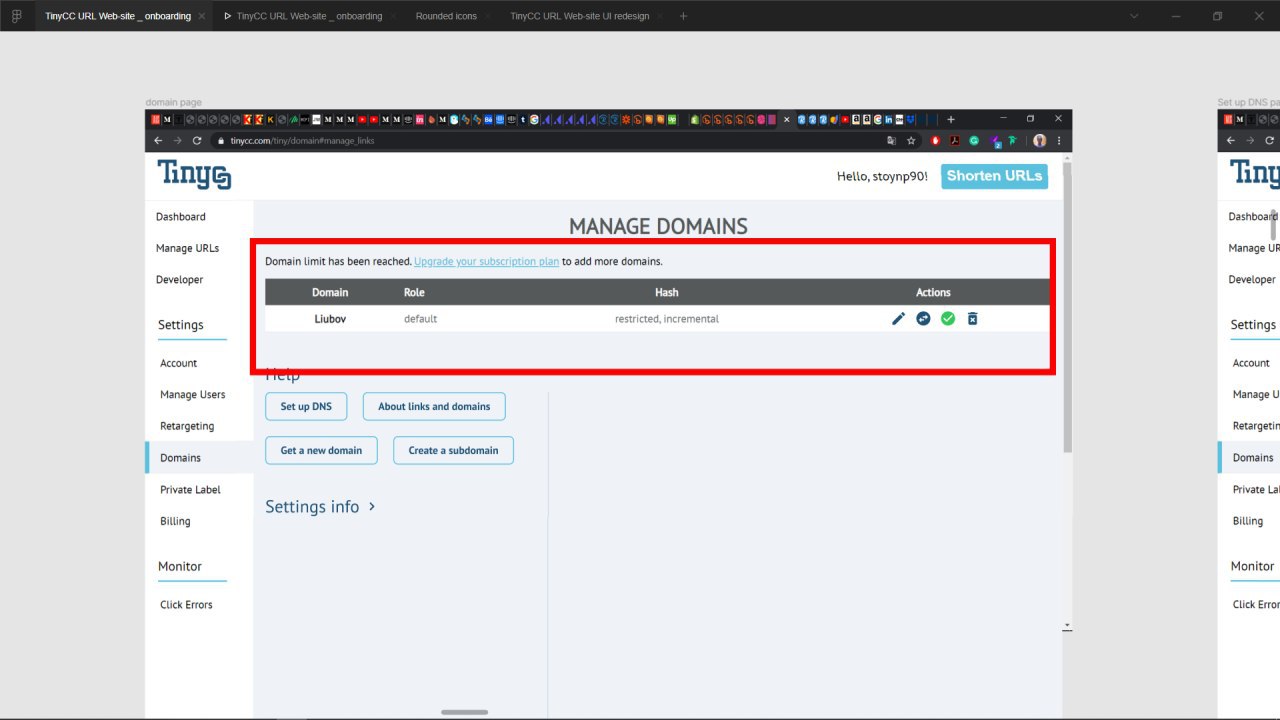Click the reload icon in domain page mockup
This screenshot has height=720, width=1280.
pos(197,141)
